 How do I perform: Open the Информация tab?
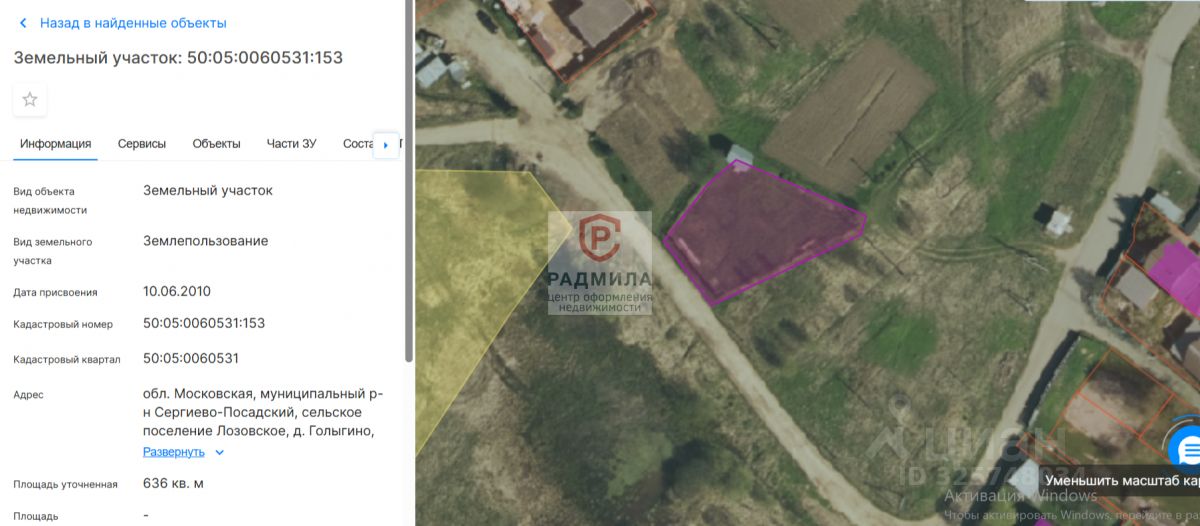tap(56, 144)
